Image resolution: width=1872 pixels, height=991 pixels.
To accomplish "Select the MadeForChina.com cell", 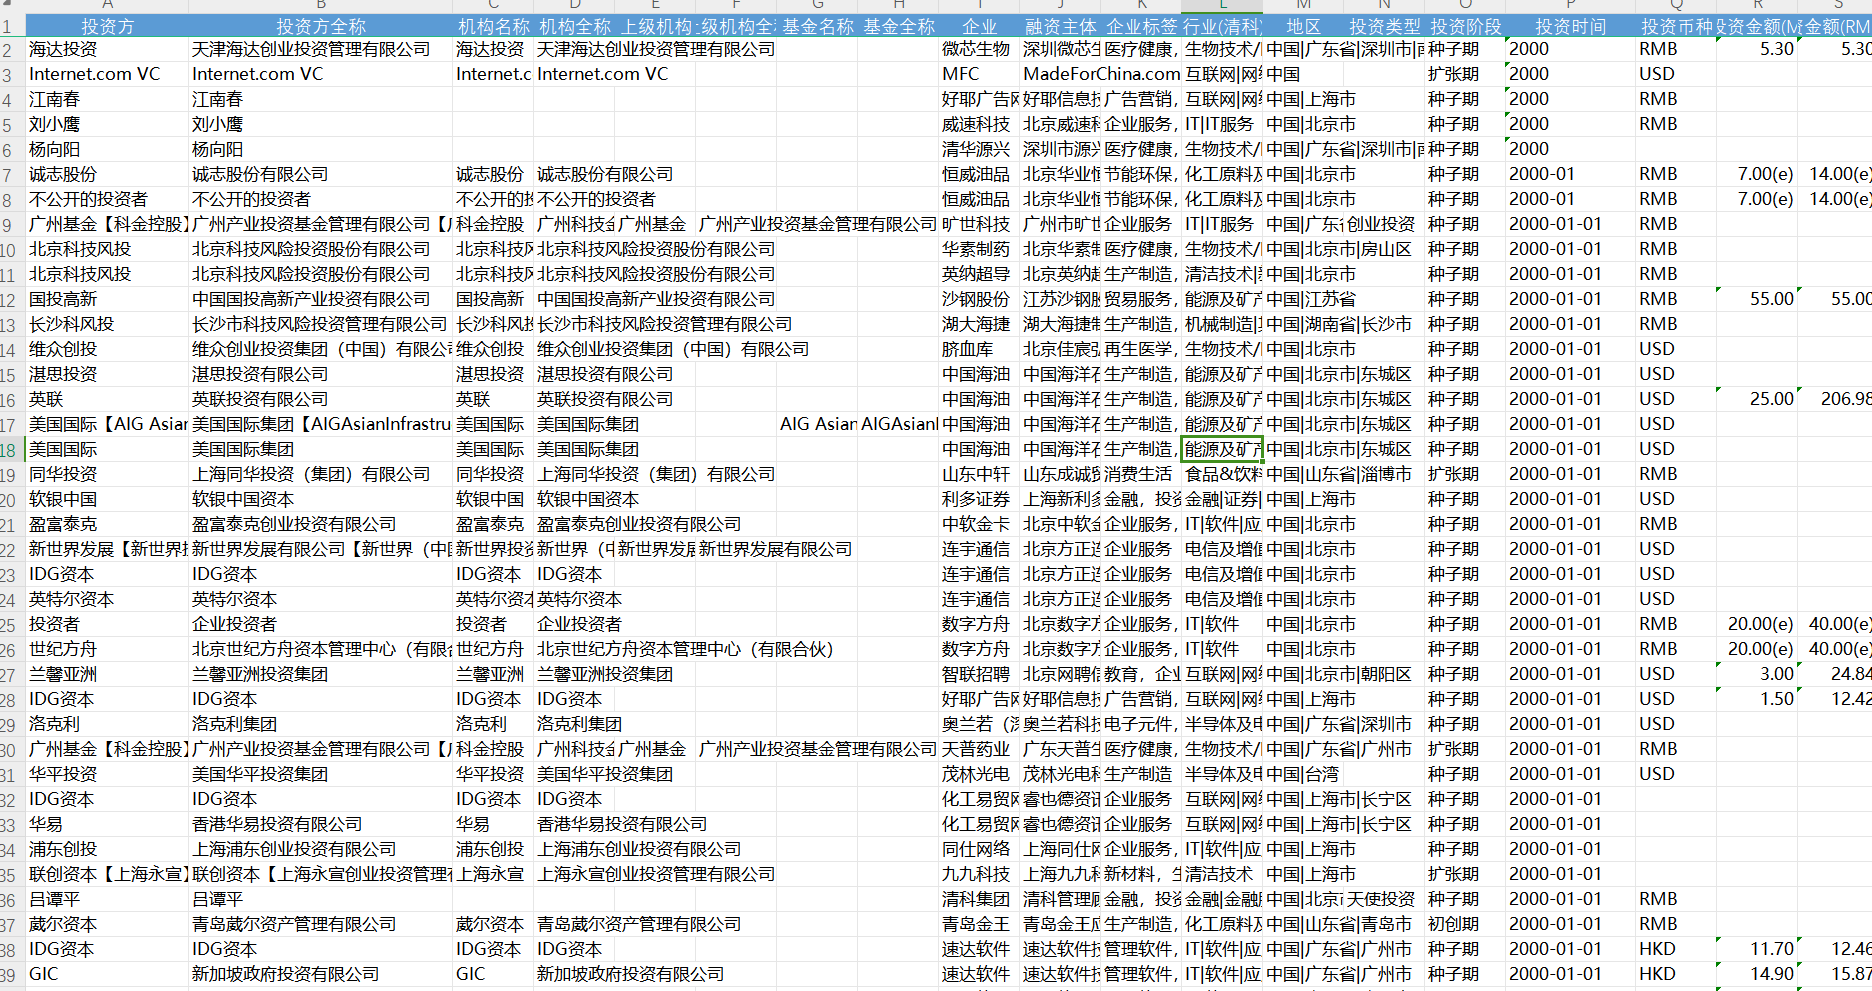I will 1101,74.
